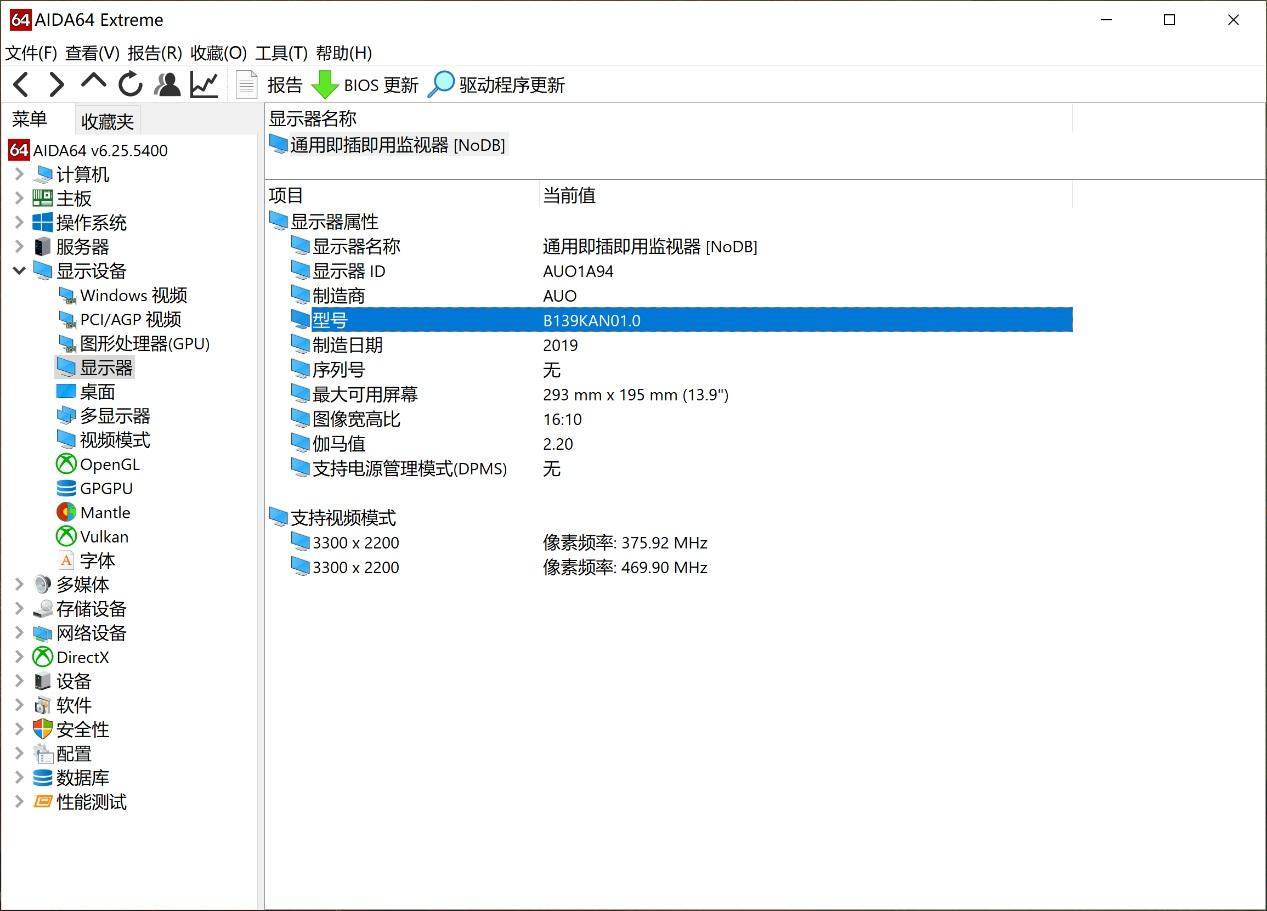Expand the 安全性 tree node

pyautogui.click(x=19, y=729)
